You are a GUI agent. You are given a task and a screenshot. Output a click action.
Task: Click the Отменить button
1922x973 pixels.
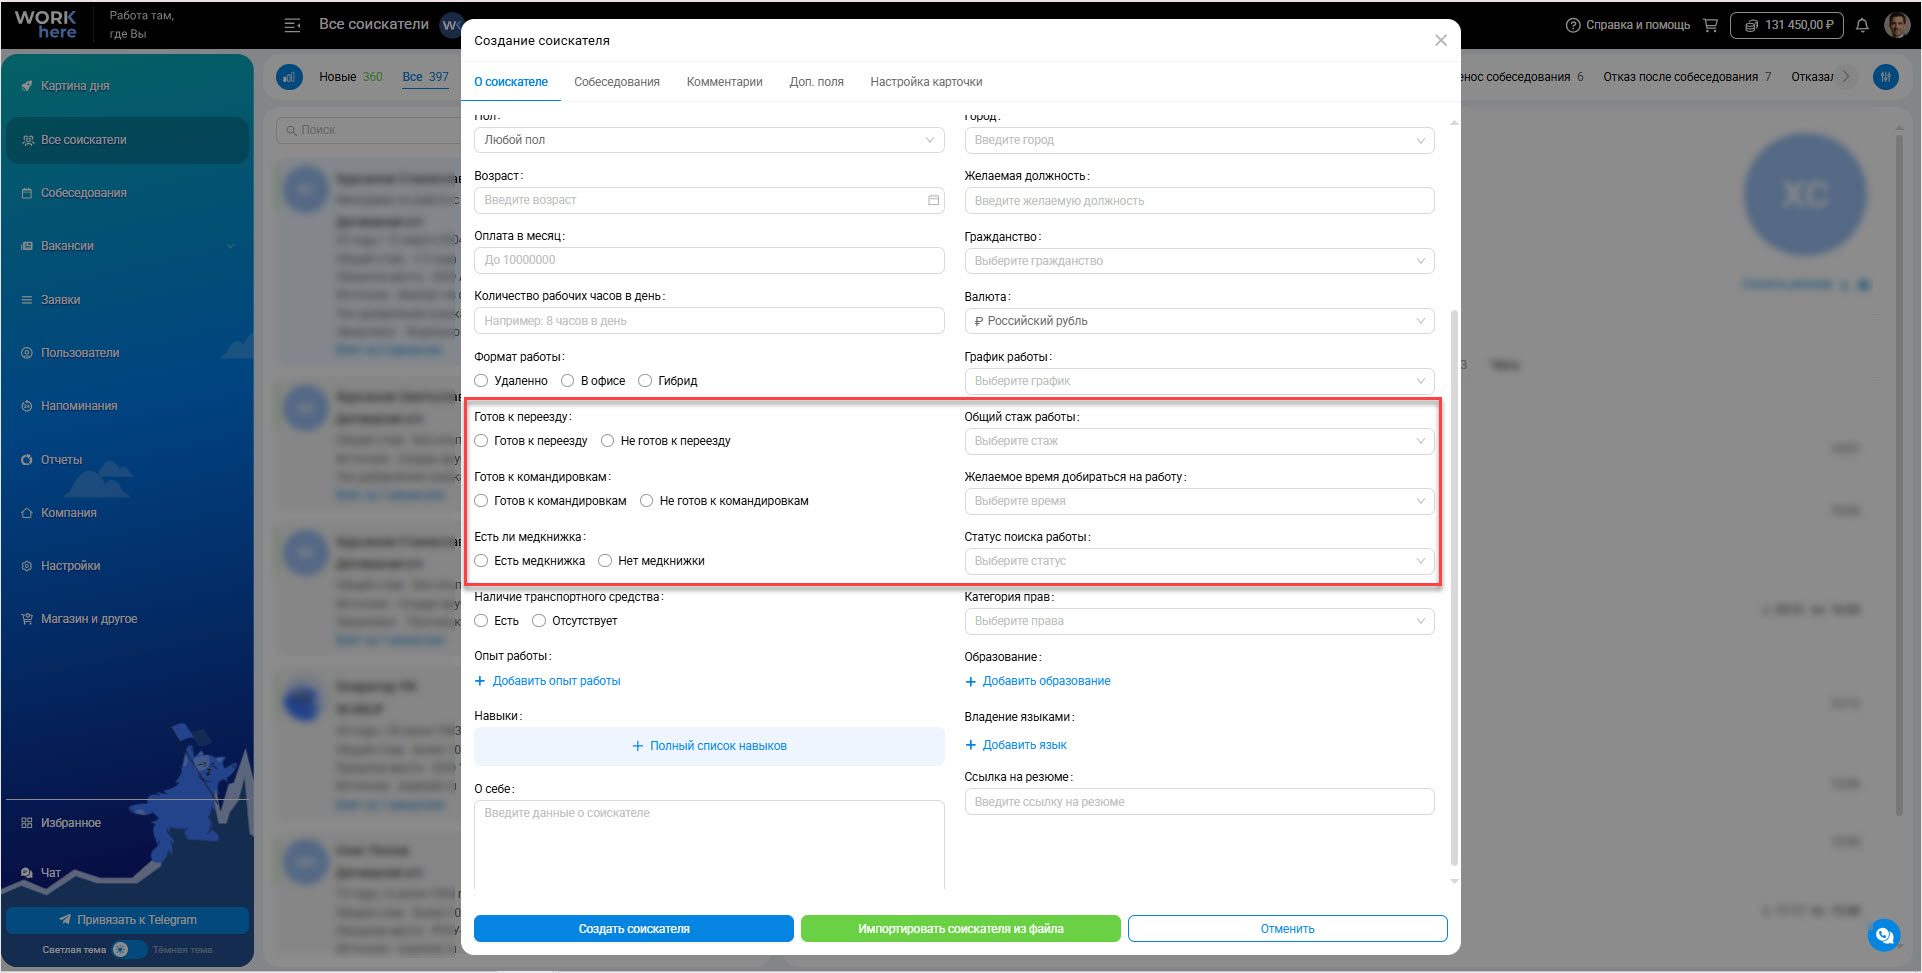pyautogui.click(x=1288, y=929)
